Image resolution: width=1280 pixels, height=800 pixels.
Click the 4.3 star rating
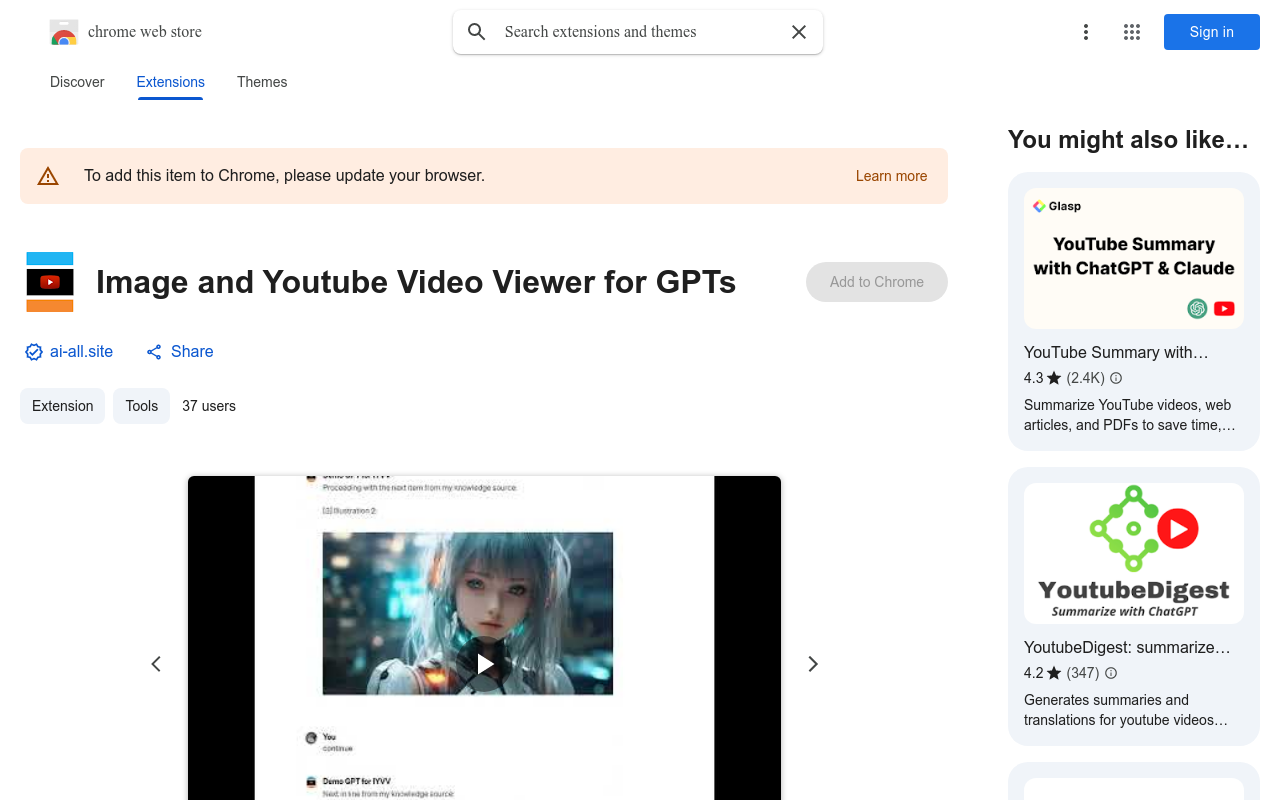point(1042,378)
